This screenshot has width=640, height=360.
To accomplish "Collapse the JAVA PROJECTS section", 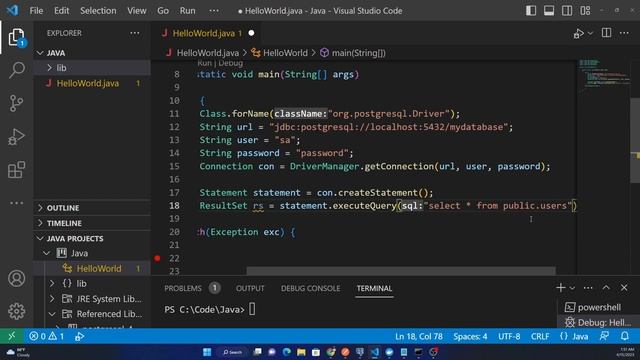I will click(x=92, y=238).
